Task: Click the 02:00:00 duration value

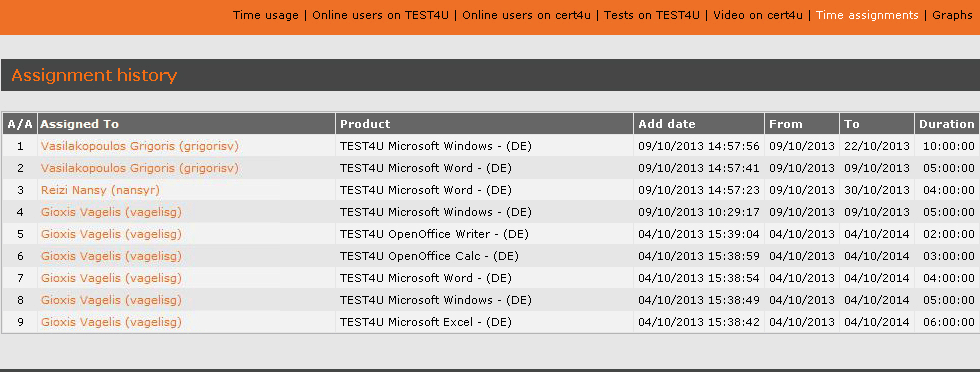Action: [x=949, y=234]
